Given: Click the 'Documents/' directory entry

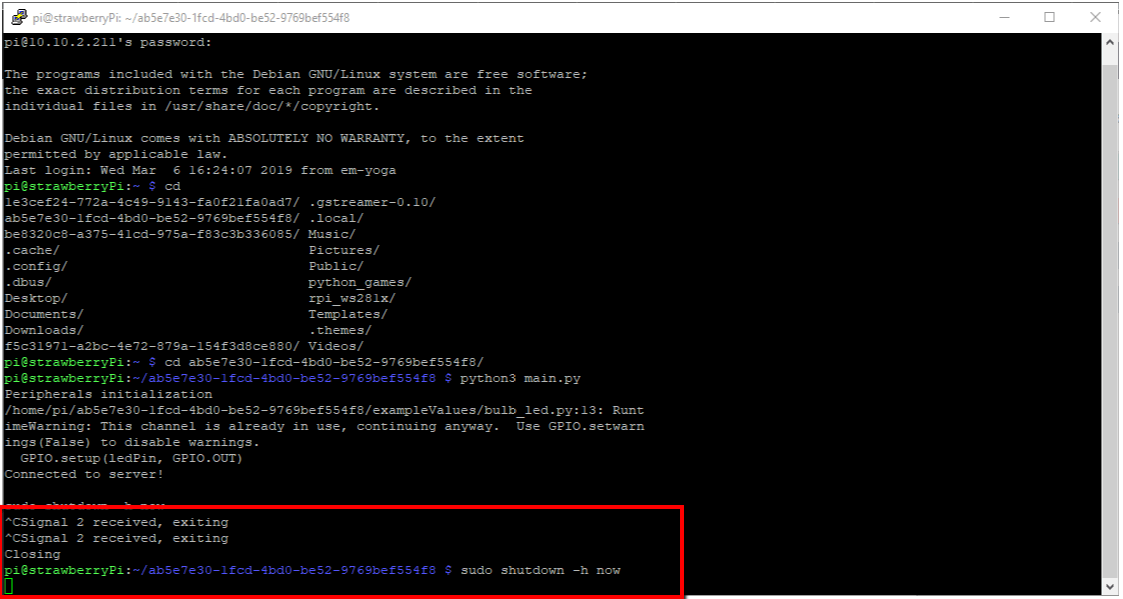Looking at the screenshot, I should click(44, 314).
